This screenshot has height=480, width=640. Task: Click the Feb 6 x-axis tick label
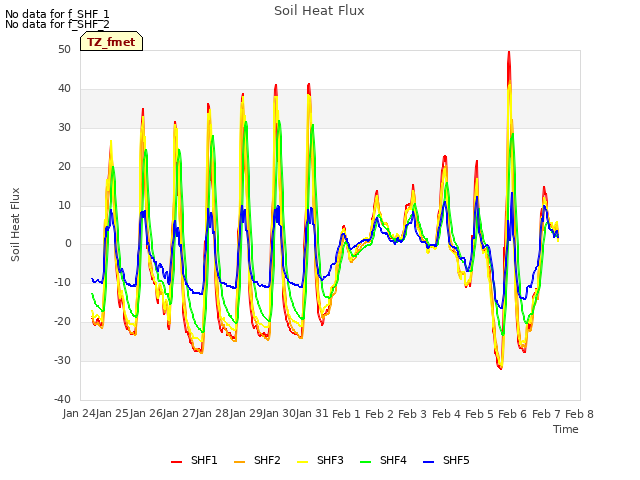512,414
